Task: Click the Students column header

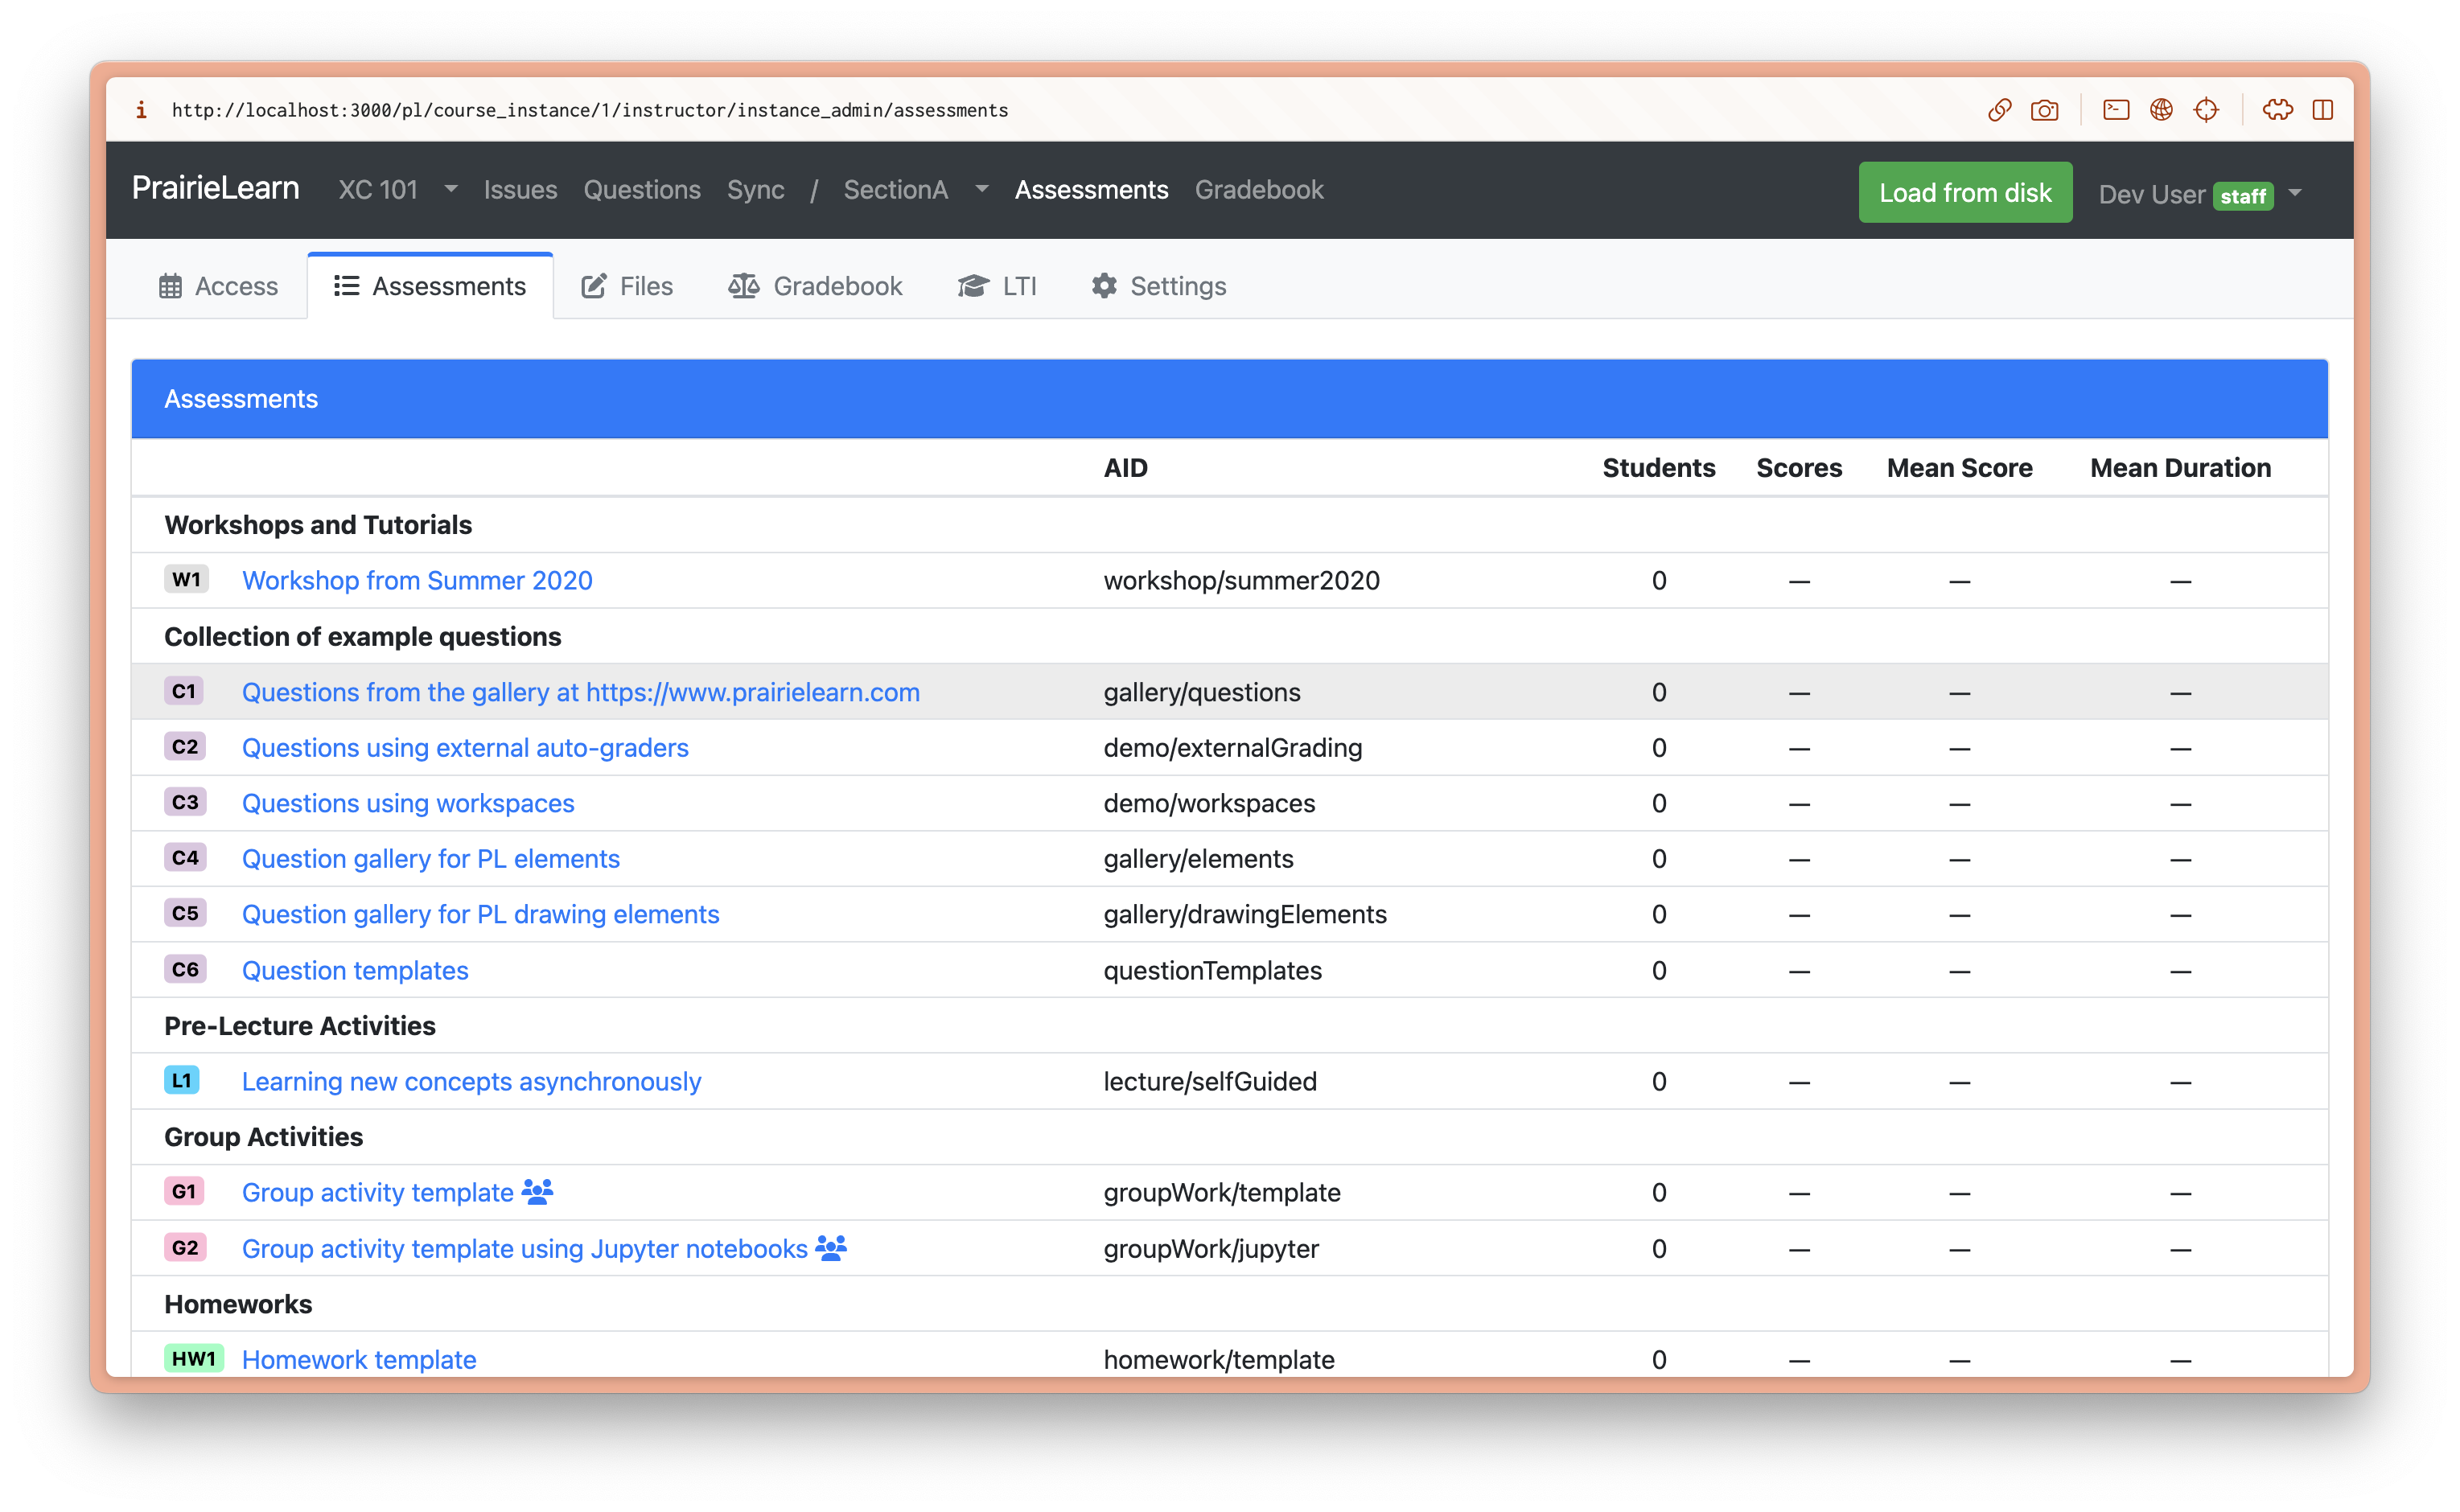Action: (1658, 467)
